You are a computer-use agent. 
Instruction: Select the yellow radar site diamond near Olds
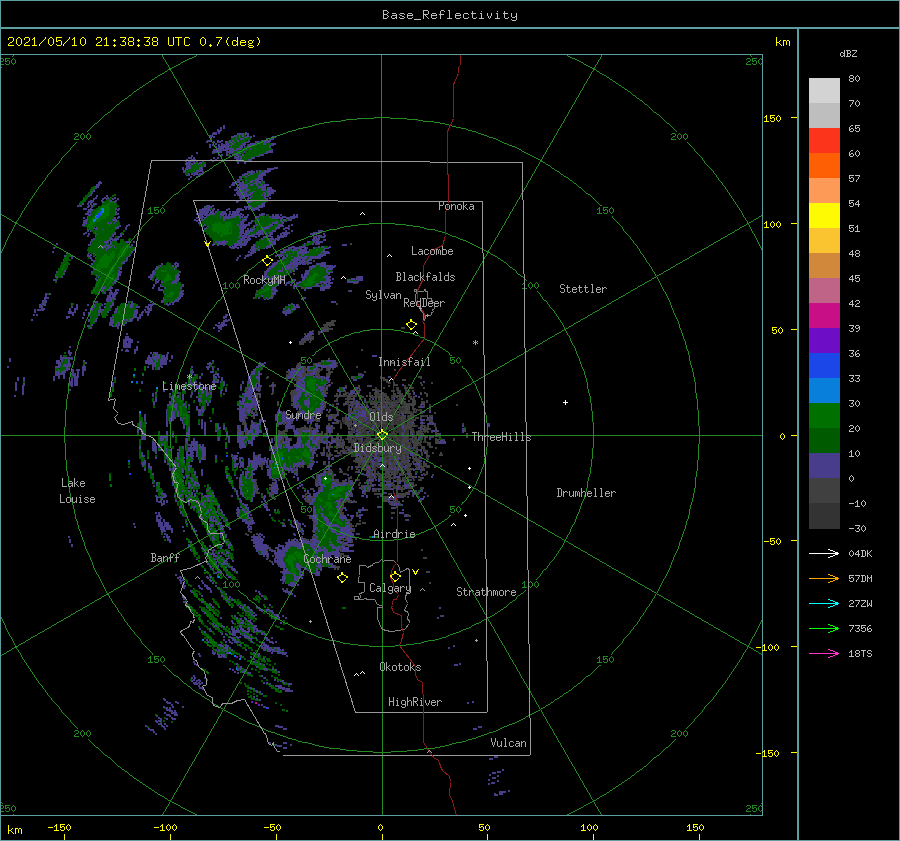[382, 435]
